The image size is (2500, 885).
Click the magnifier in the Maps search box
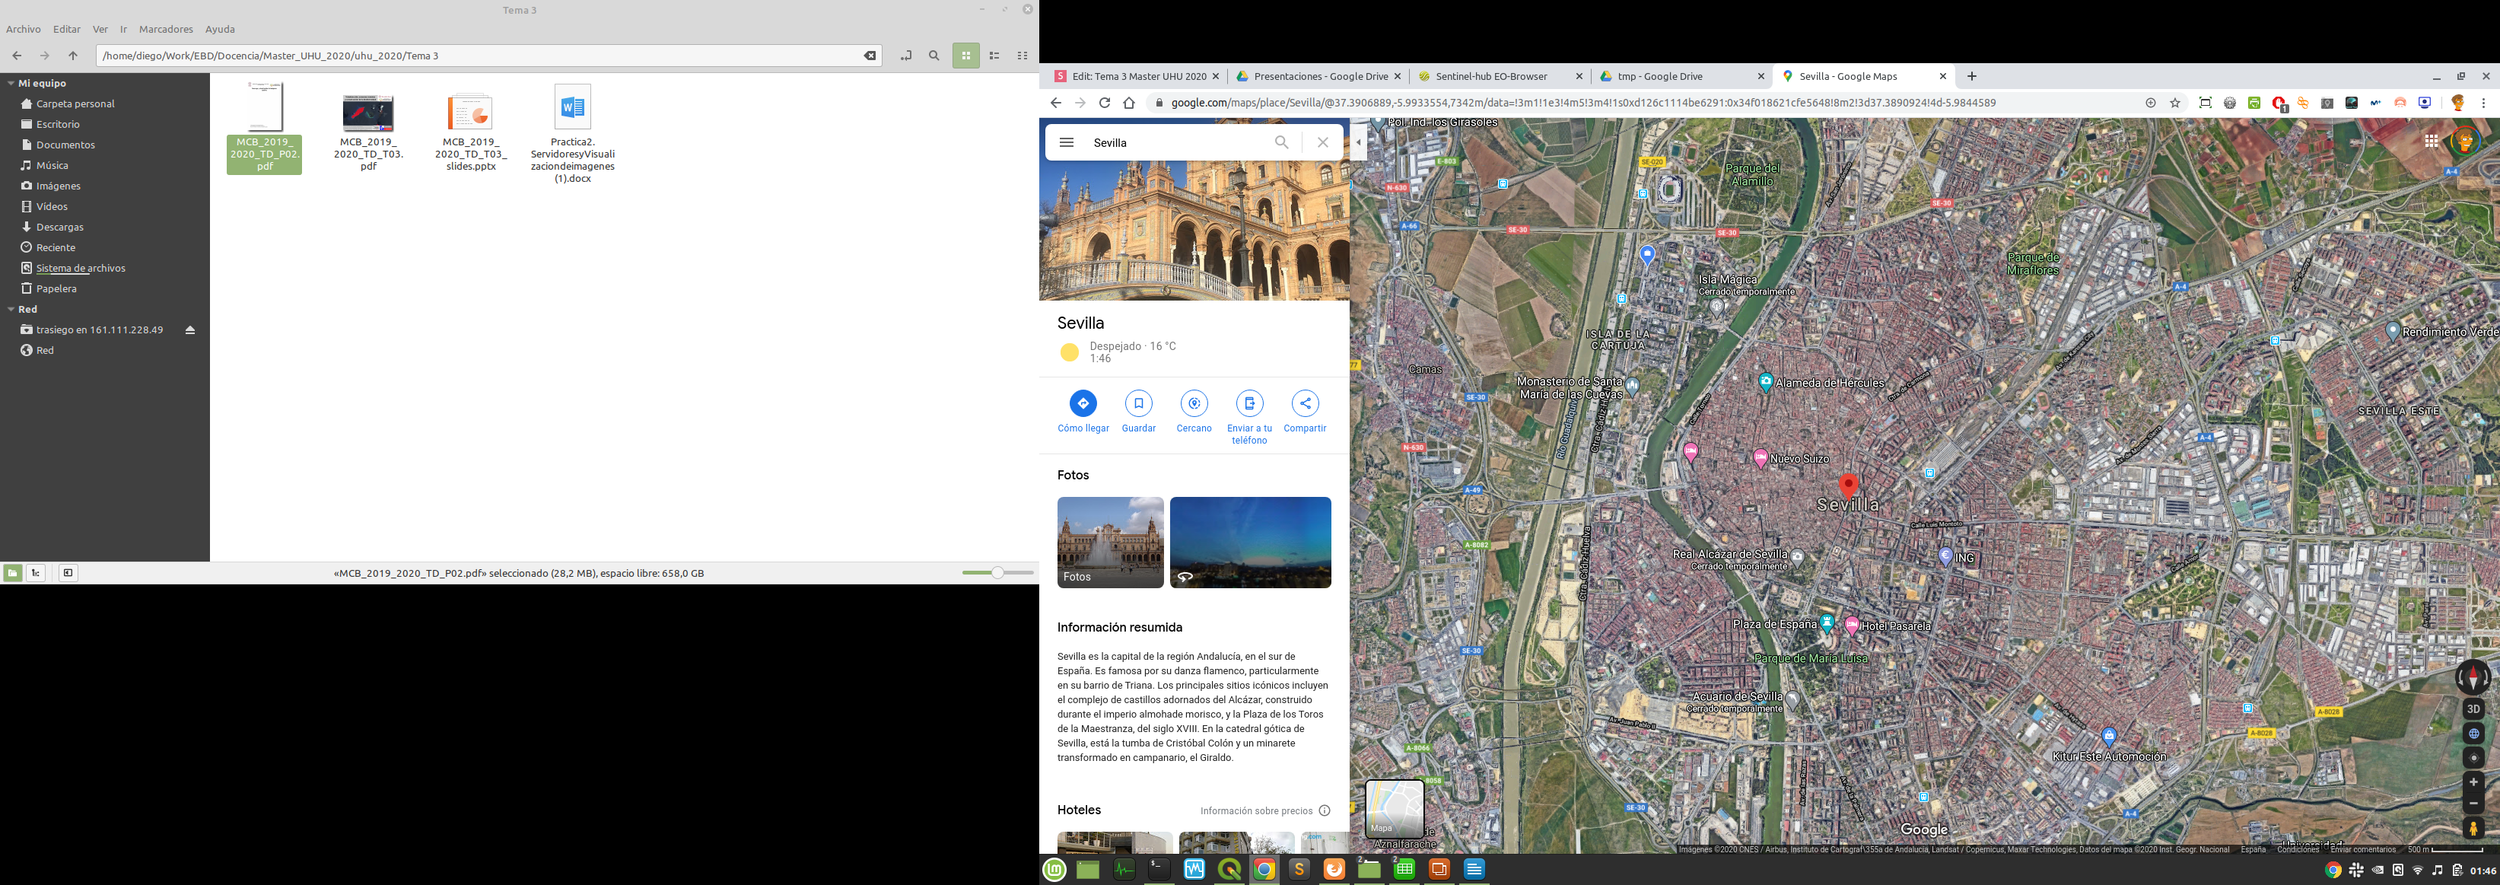click(x=1281, y=142)
